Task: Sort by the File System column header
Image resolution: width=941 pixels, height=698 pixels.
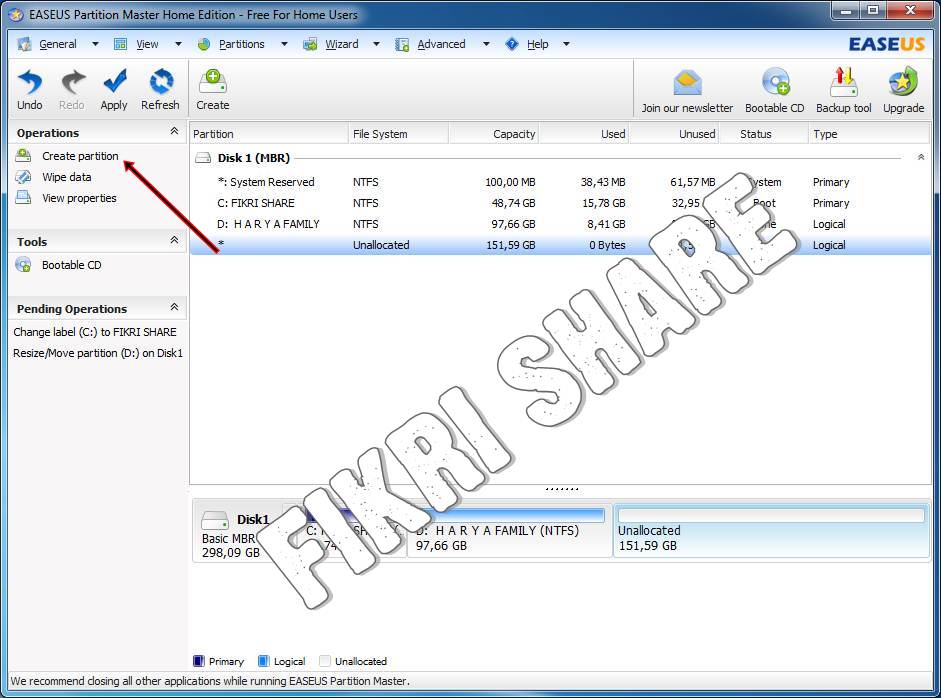Action: point(398,134)
